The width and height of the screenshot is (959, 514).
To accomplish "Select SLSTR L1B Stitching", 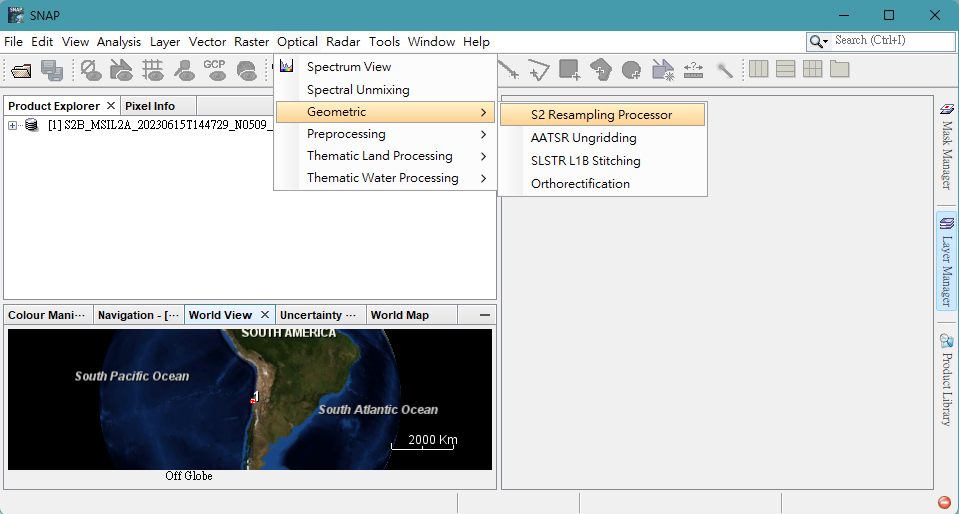I will (602, 161).
